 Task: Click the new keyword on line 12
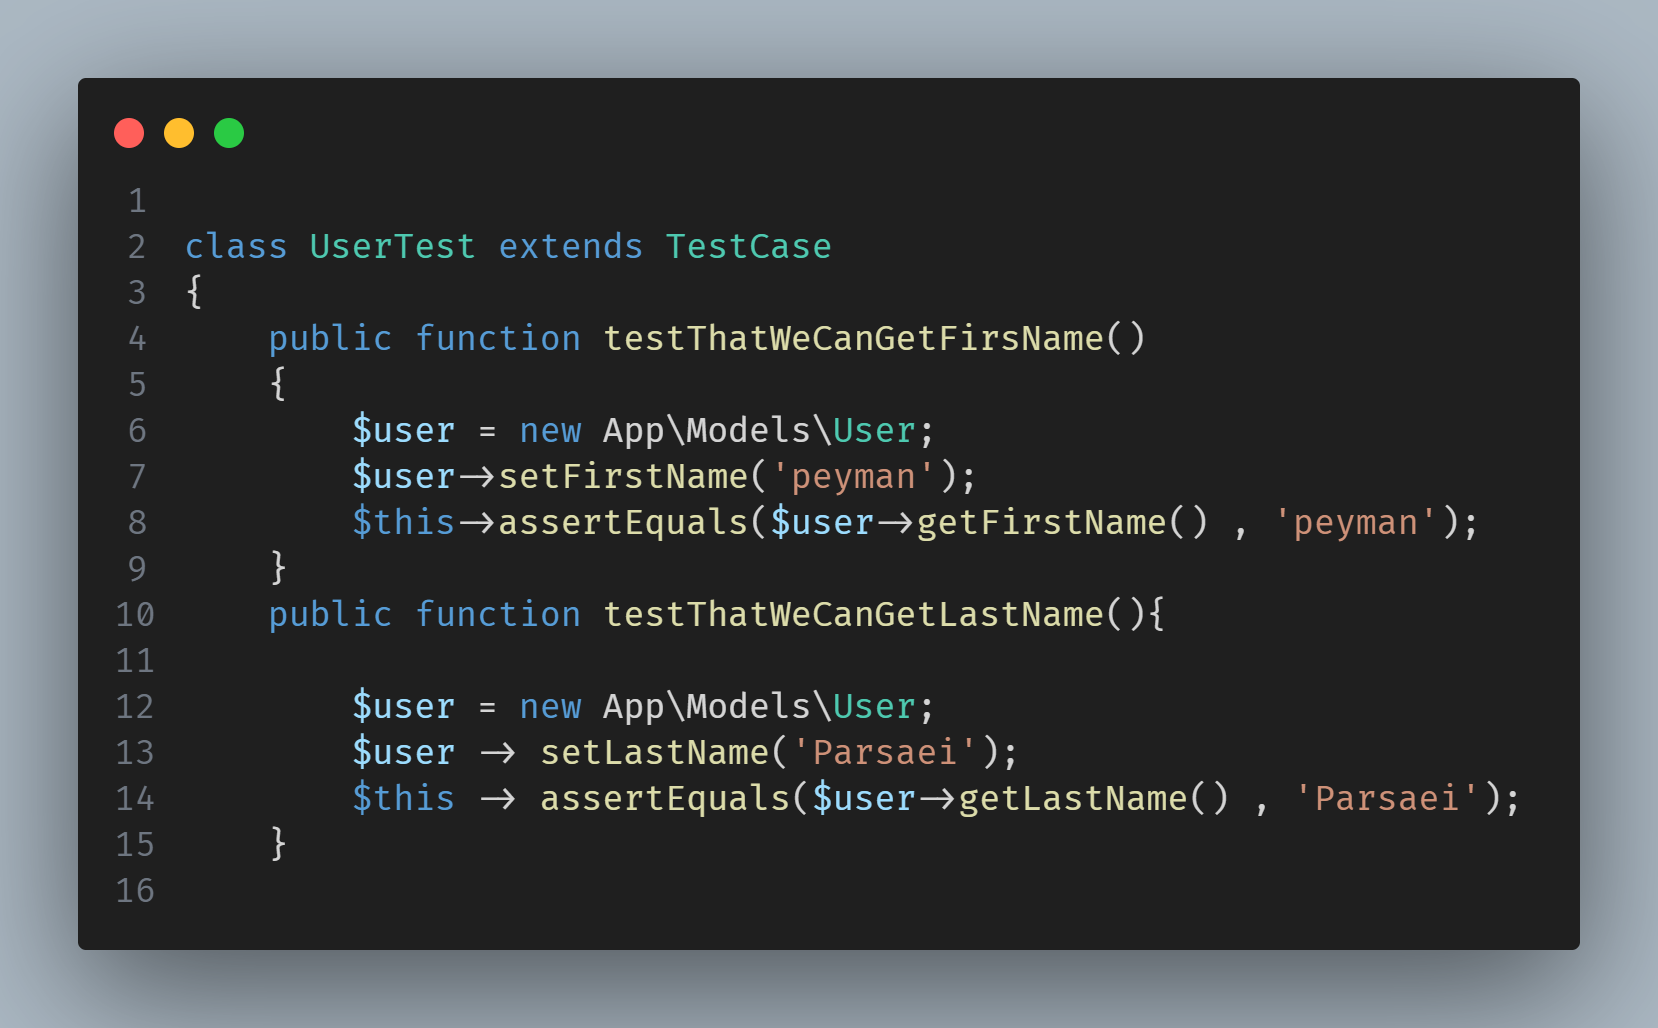[x=550, y=707]
